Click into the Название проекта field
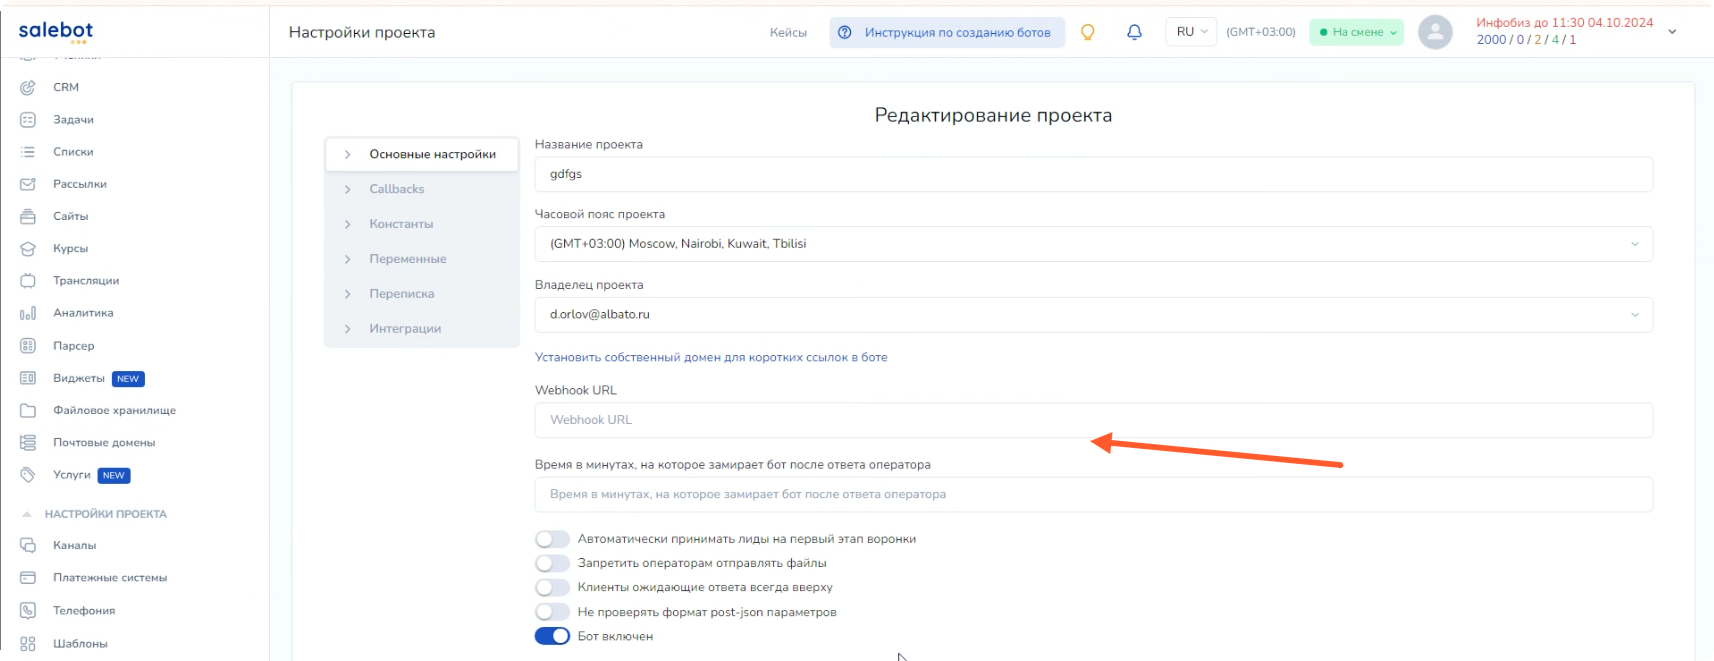Viewport: 1714px width, 661px height. tap(1093, 174)
